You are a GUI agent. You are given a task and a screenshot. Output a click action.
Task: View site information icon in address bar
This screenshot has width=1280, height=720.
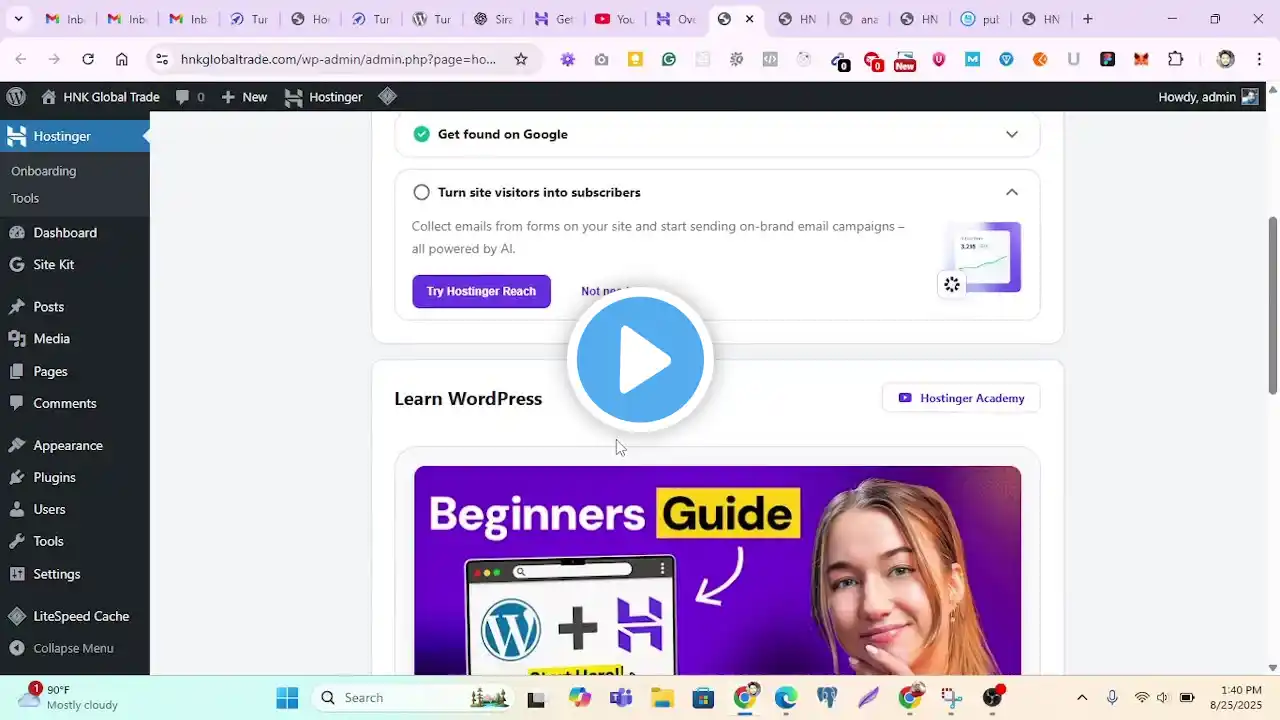coord(162,59)
